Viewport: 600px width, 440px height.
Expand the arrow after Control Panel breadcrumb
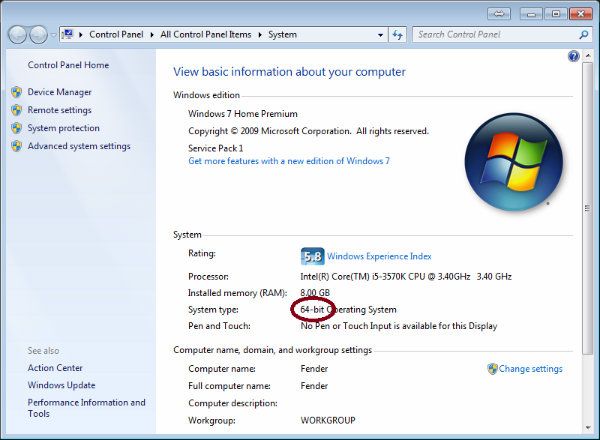pos(152,35)
